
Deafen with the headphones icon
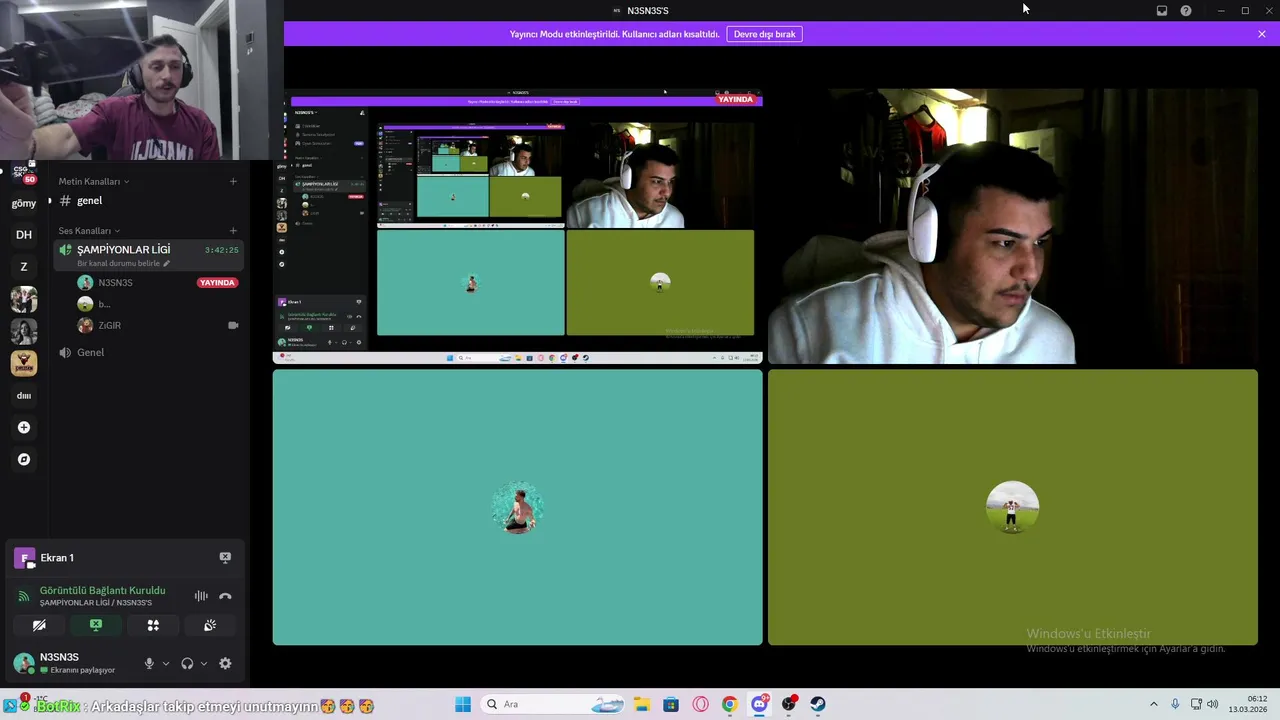pos(187,663)
